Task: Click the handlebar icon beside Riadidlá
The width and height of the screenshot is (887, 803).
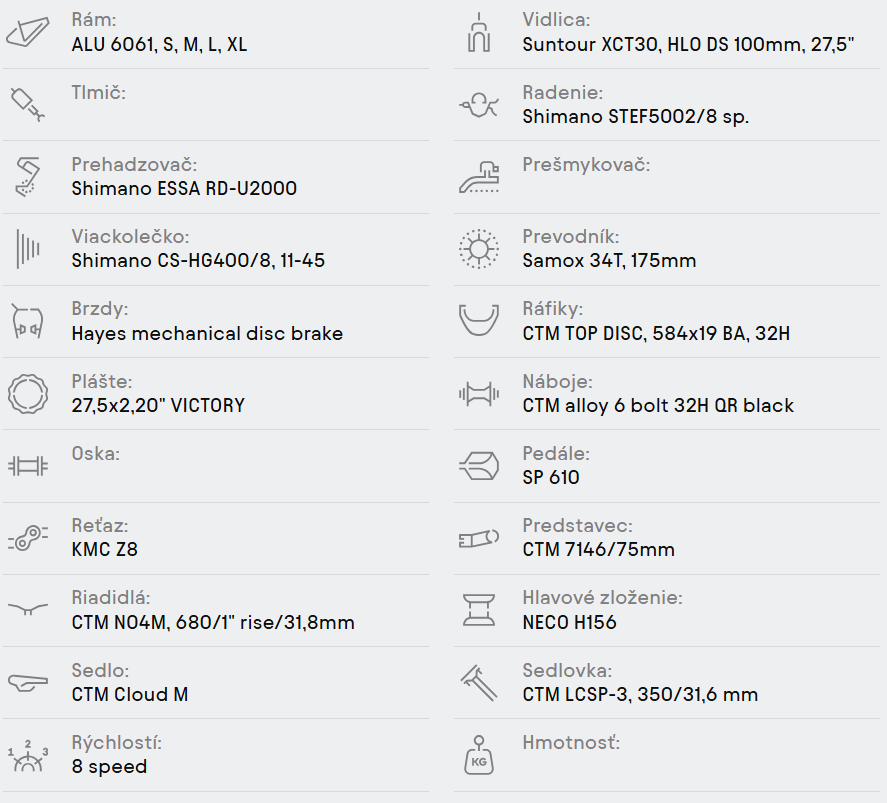Action: [28, 609]
